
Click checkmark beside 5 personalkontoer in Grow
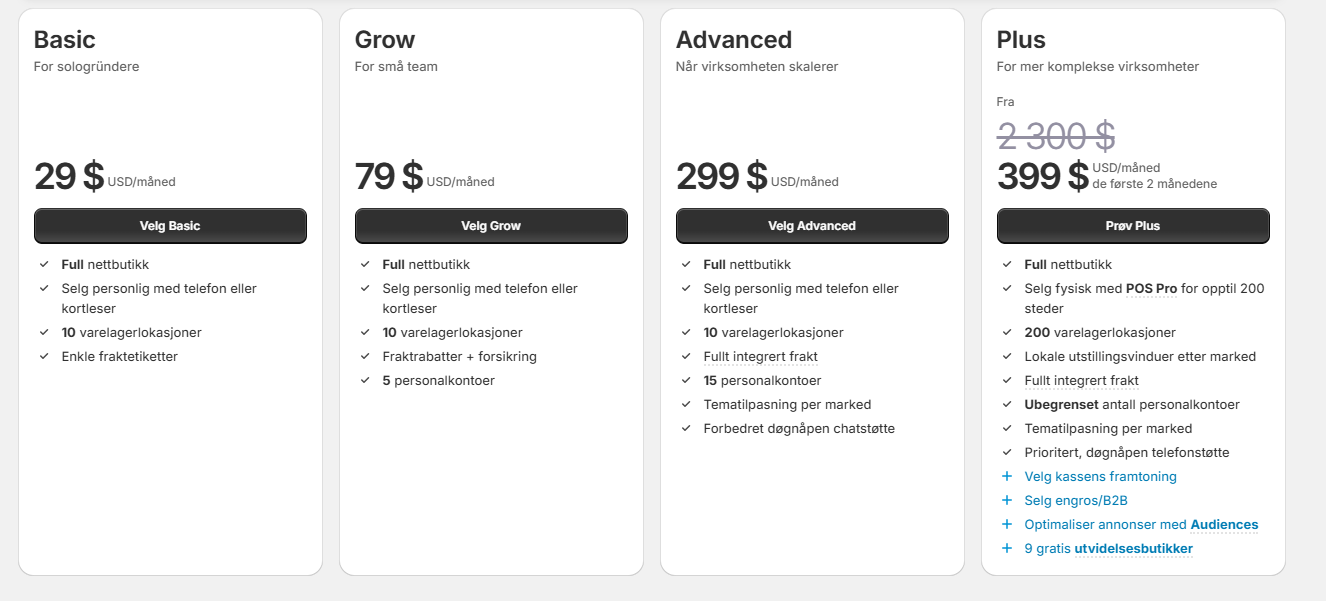coord(365,381)
